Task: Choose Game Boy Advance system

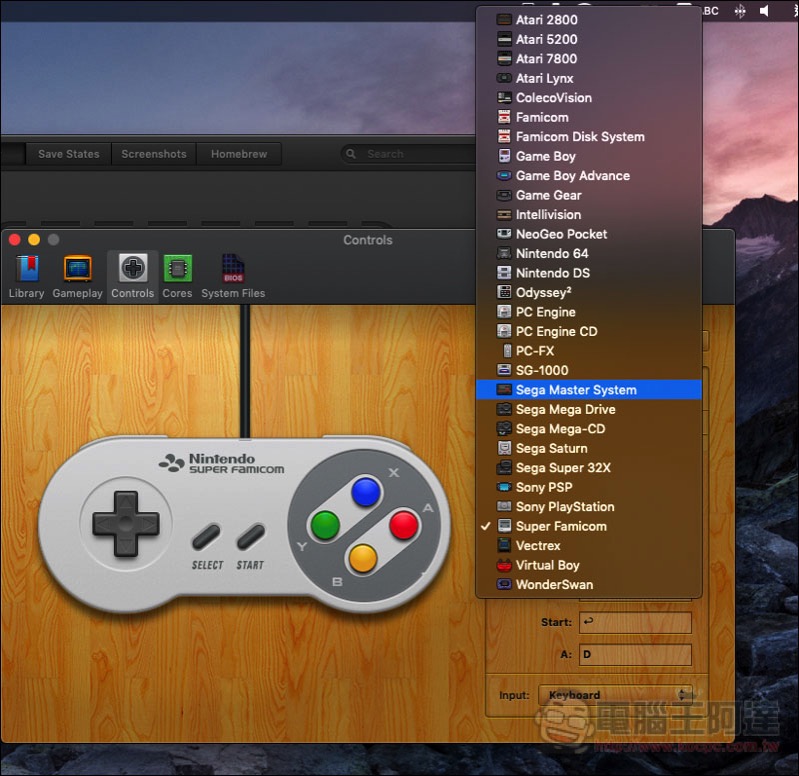Action: point(589,176)
